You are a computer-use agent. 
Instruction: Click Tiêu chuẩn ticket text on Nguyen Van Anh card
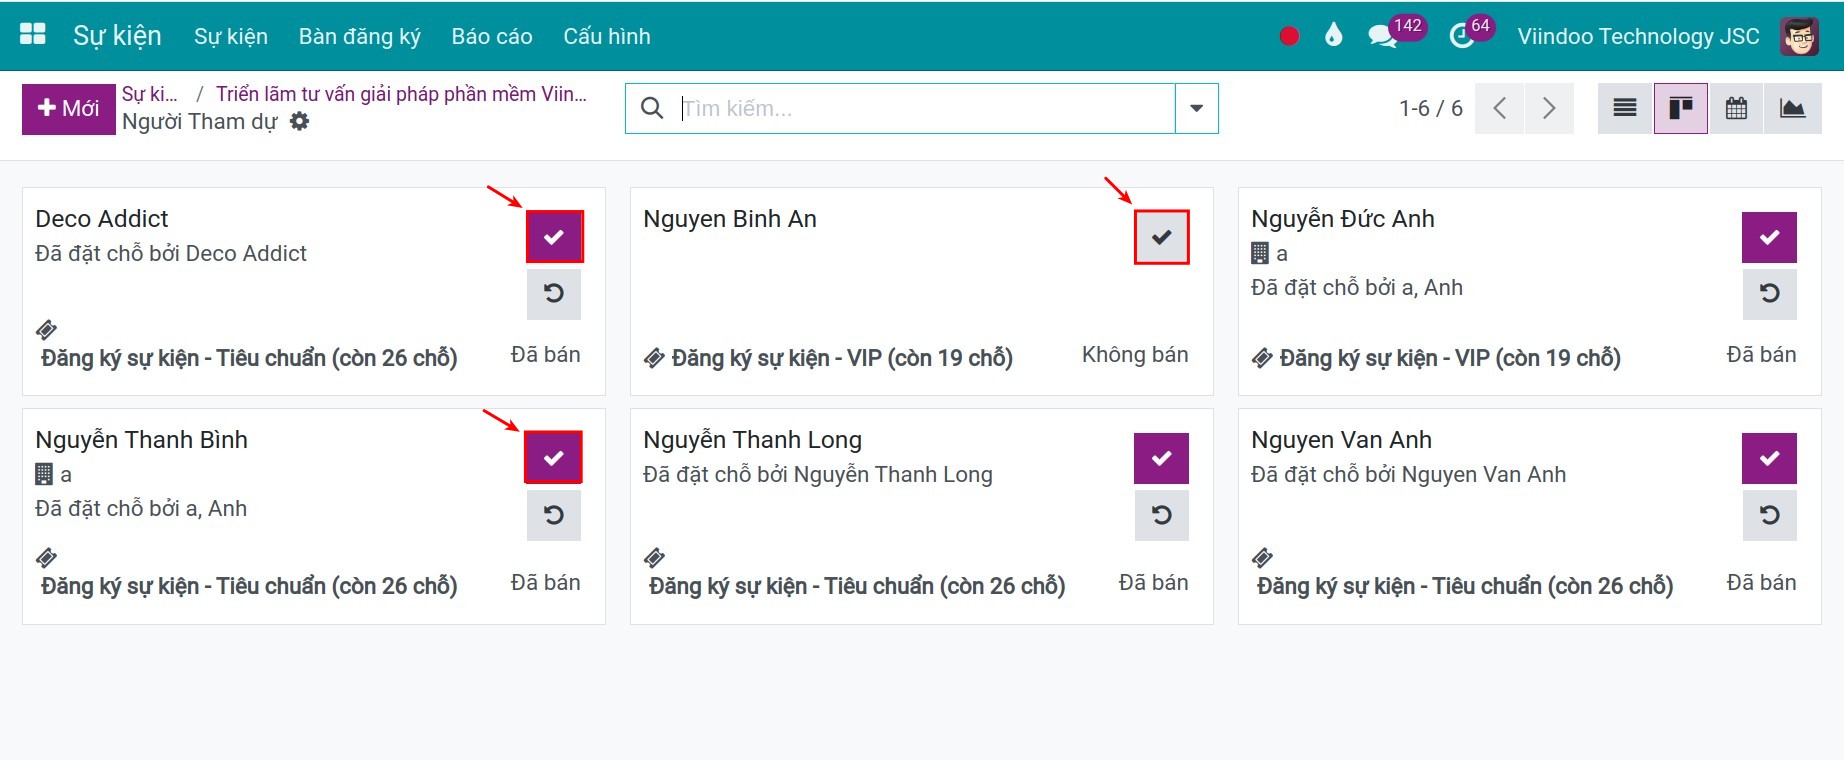[x=1465, y=586]
